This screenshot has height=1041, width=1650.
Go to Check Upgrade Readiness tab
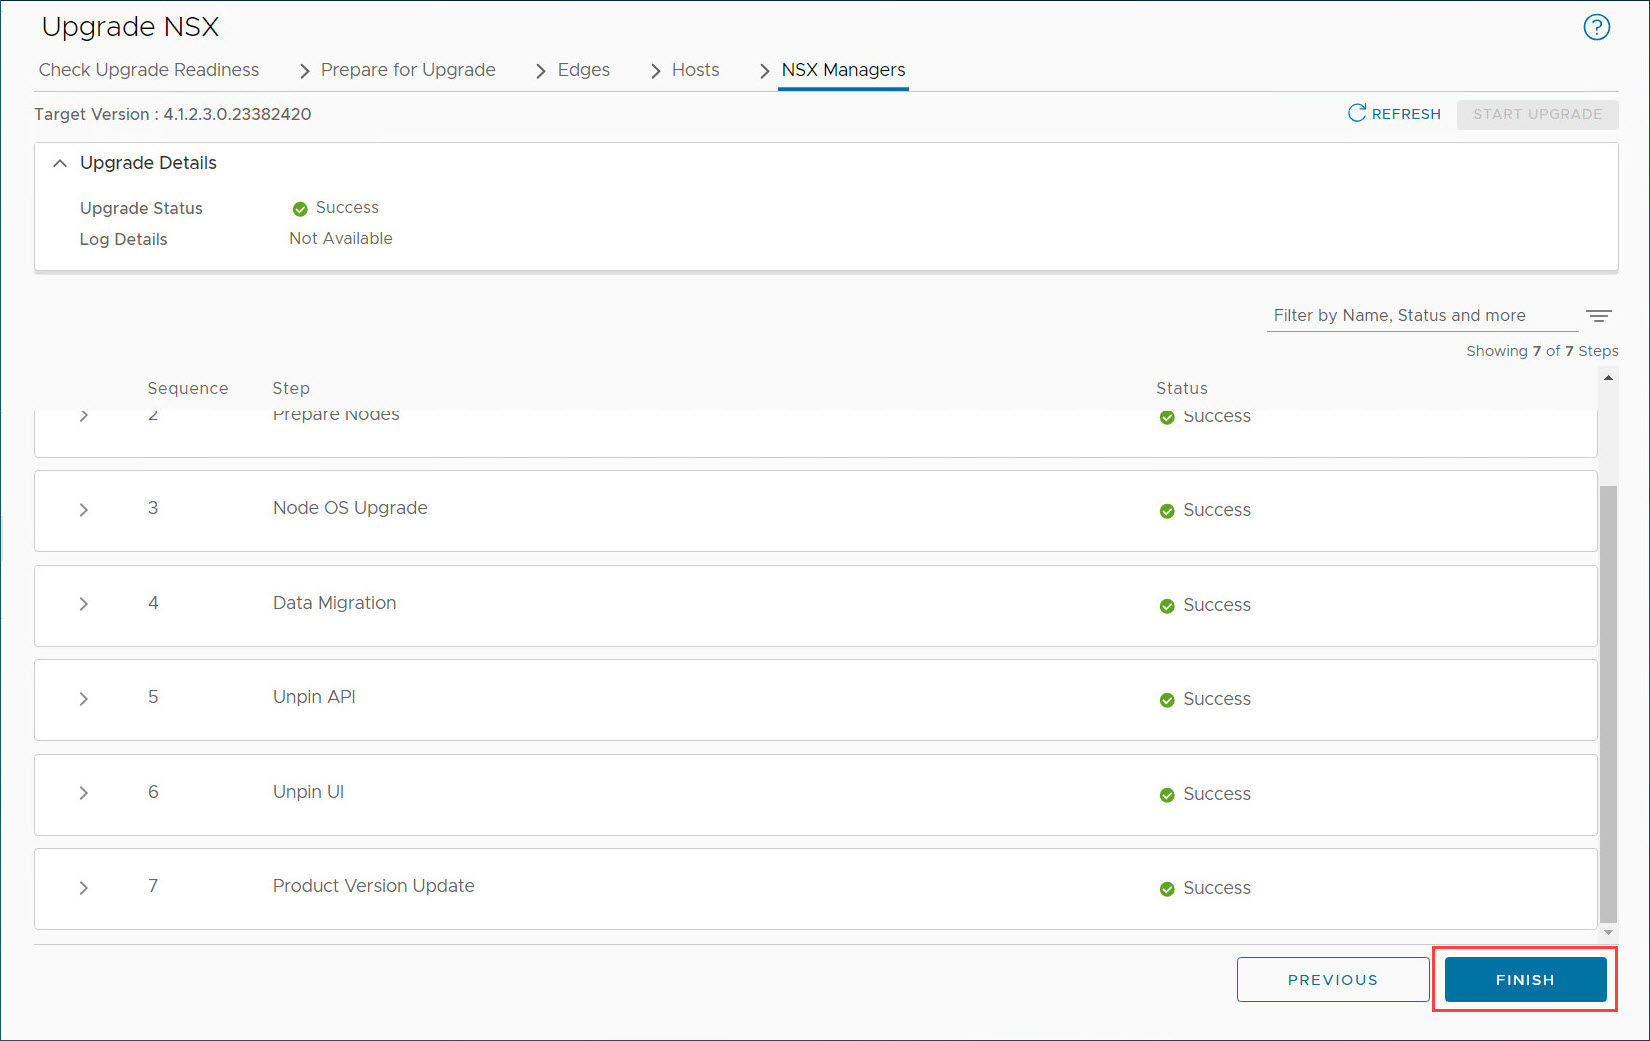point(149,70)
